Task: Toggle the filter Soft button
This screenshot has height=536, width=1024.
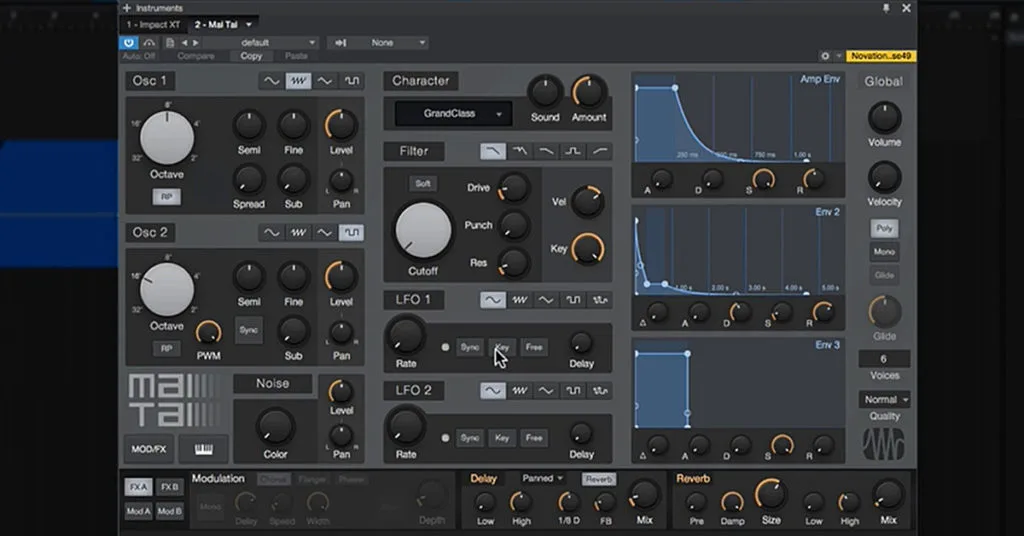Action: pyautogui.click(x=423, y=183)
